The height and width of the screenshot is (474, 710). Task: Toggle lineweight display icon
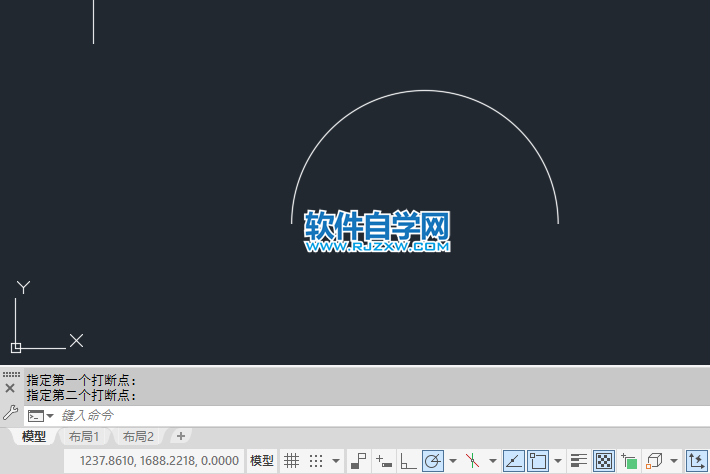point(578,461)
